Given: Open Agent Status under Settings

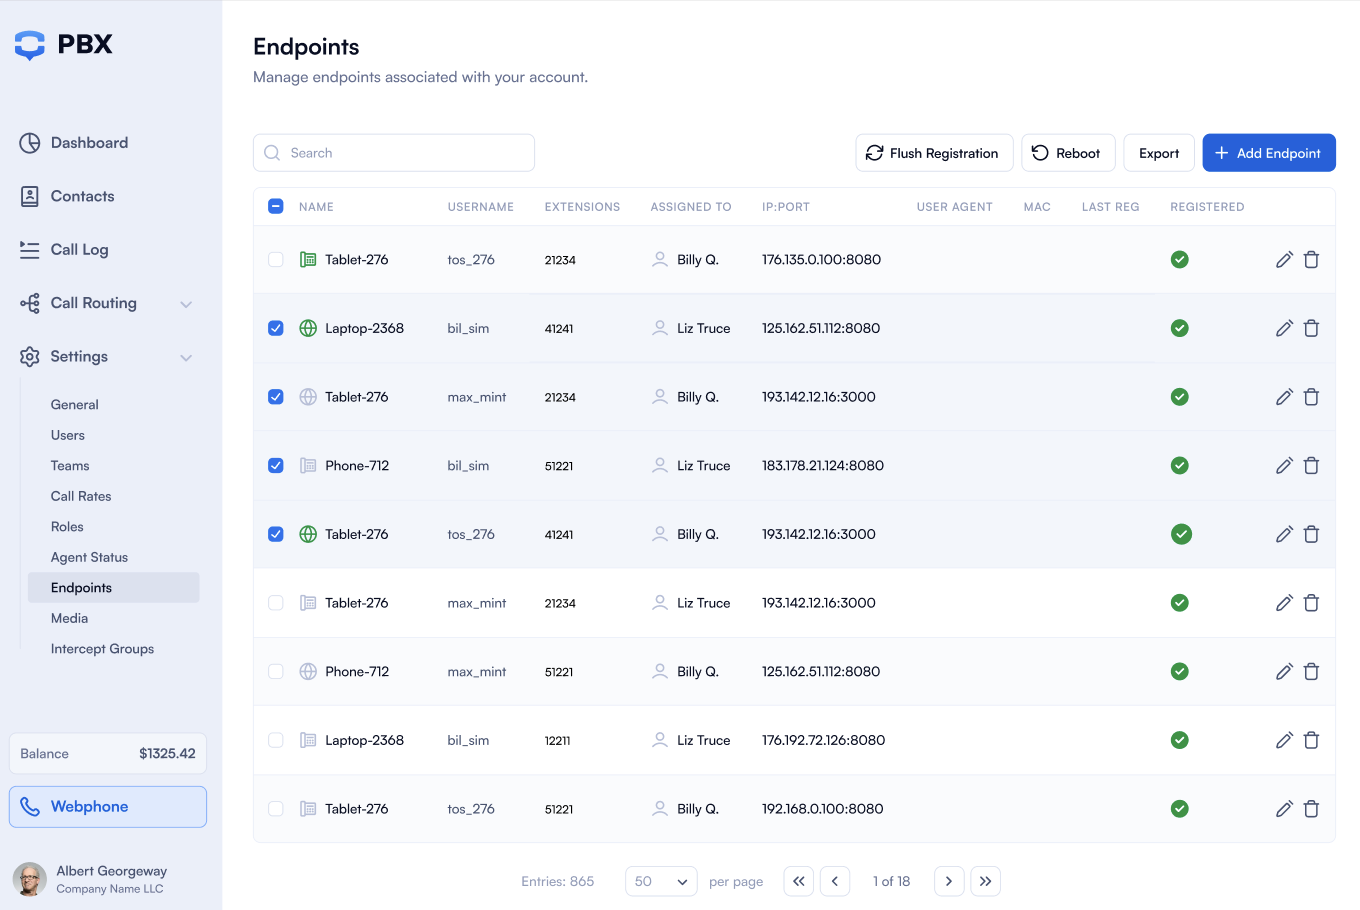Looking at the screenshot, I should (x=89, y=557).
